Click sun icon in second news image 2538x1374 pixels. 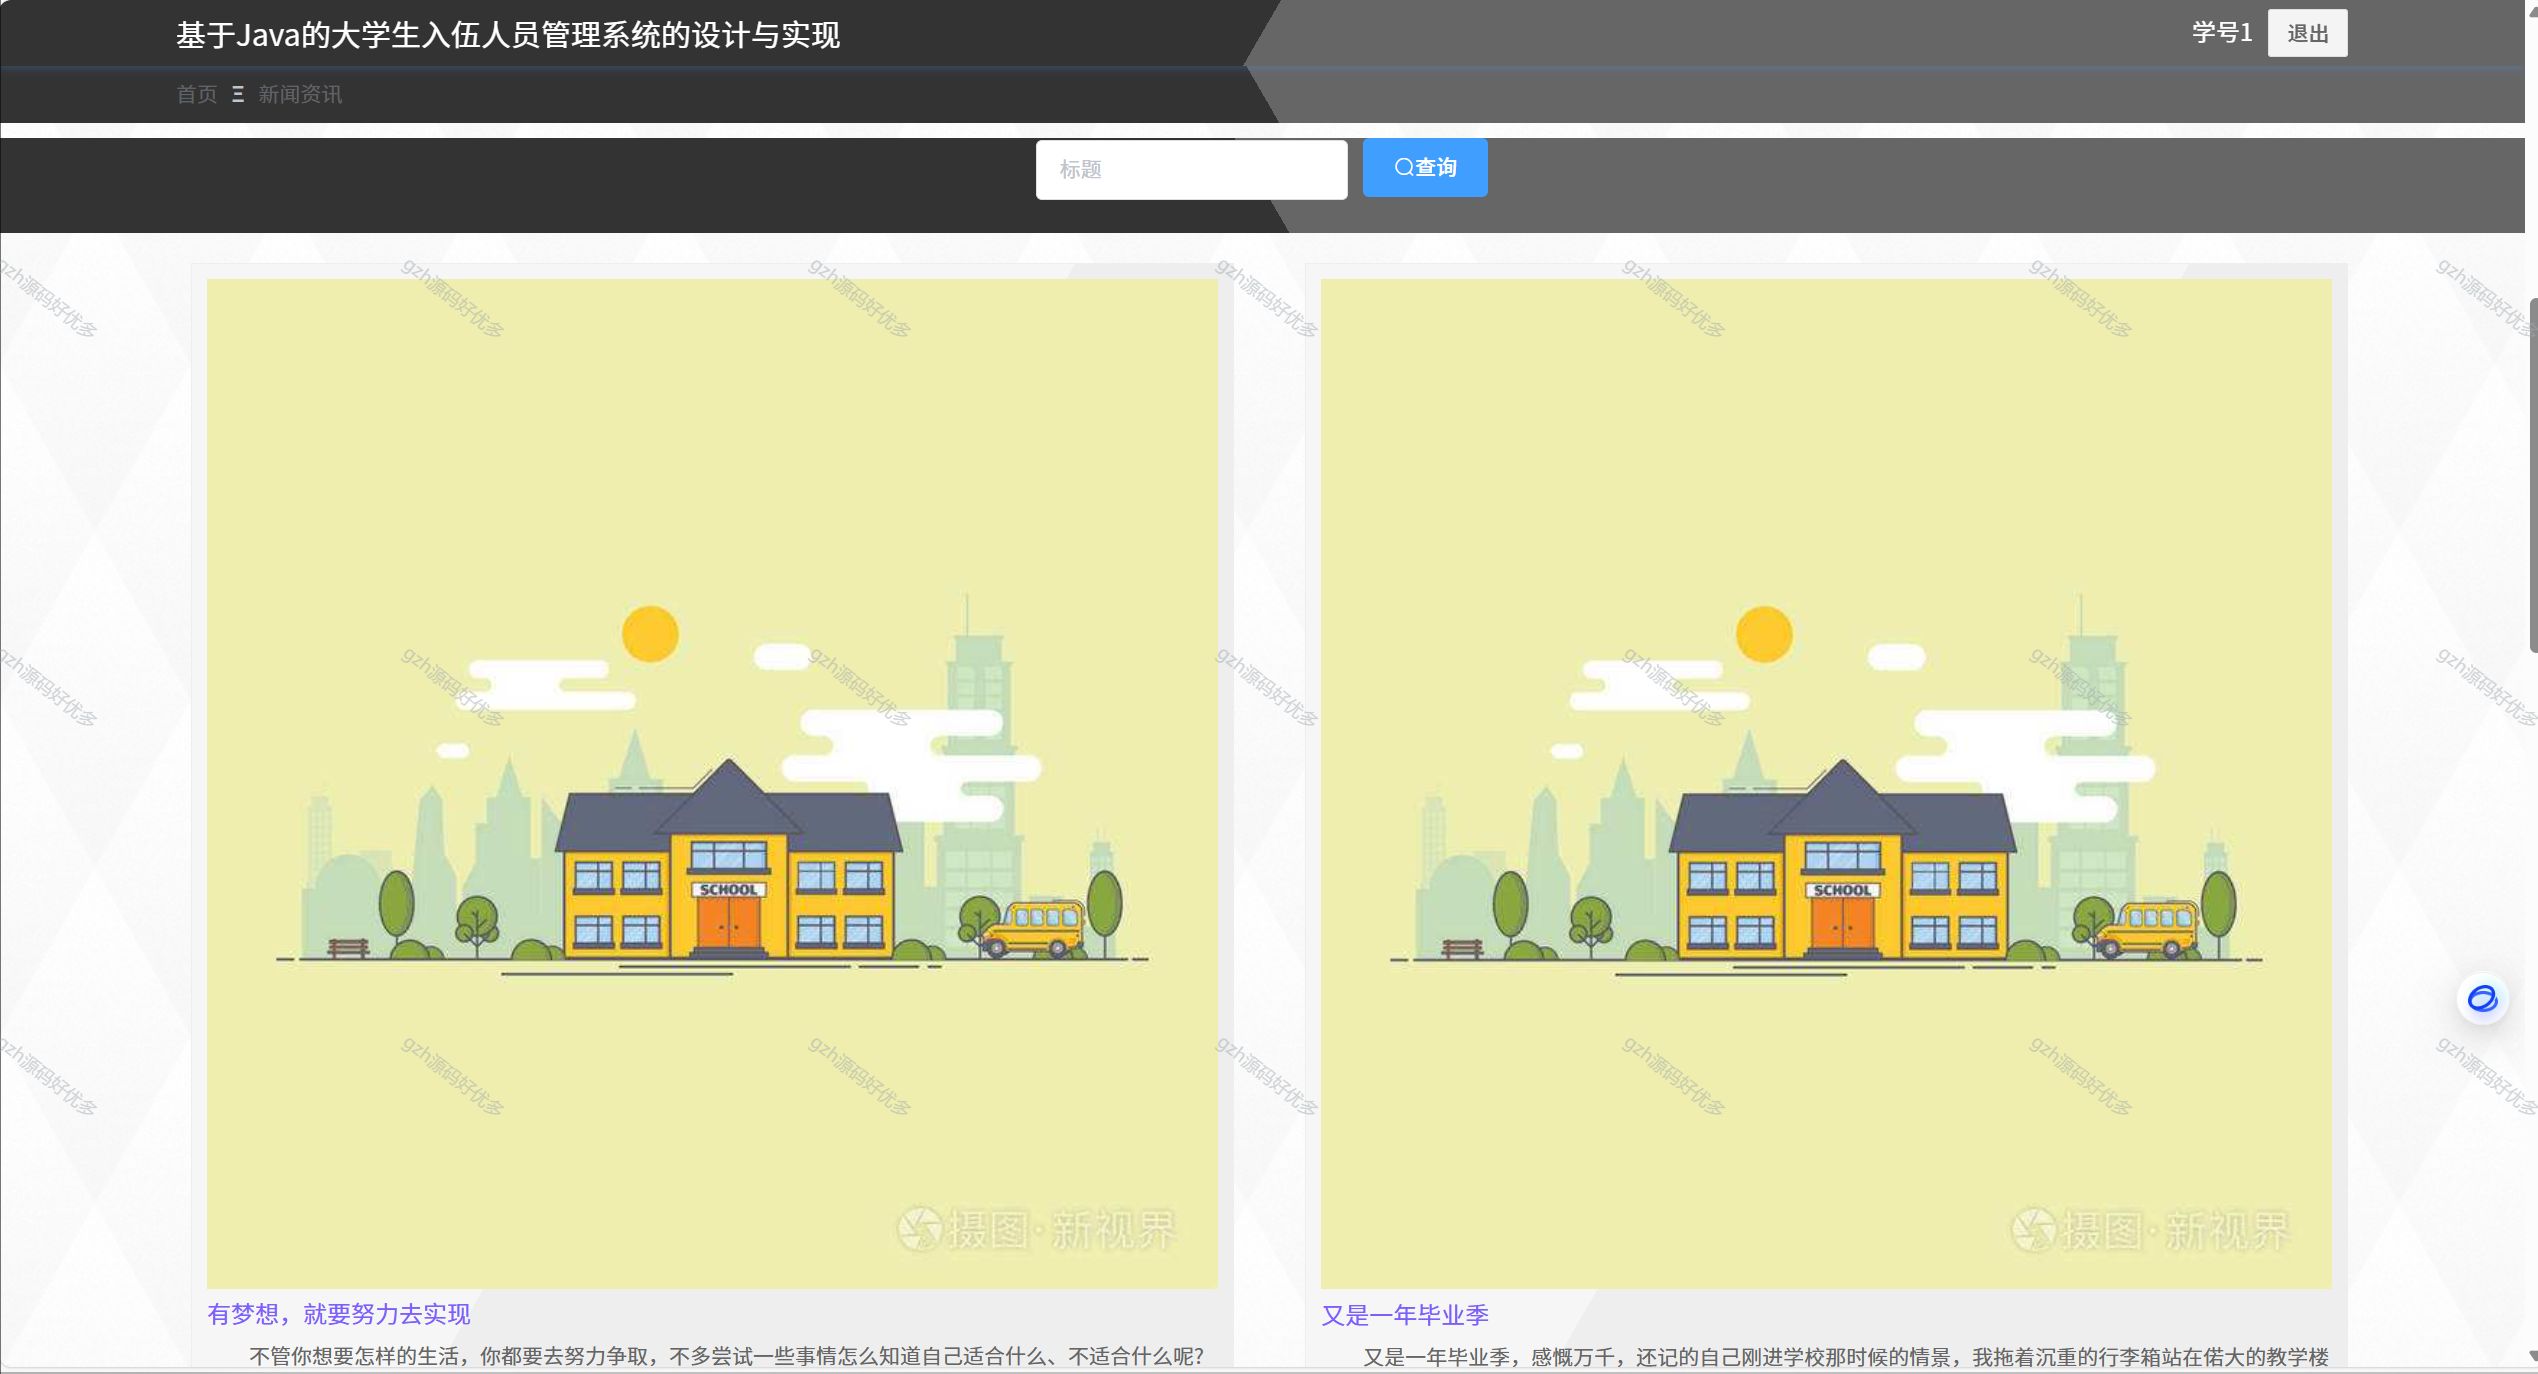(x=1764, y=634)
